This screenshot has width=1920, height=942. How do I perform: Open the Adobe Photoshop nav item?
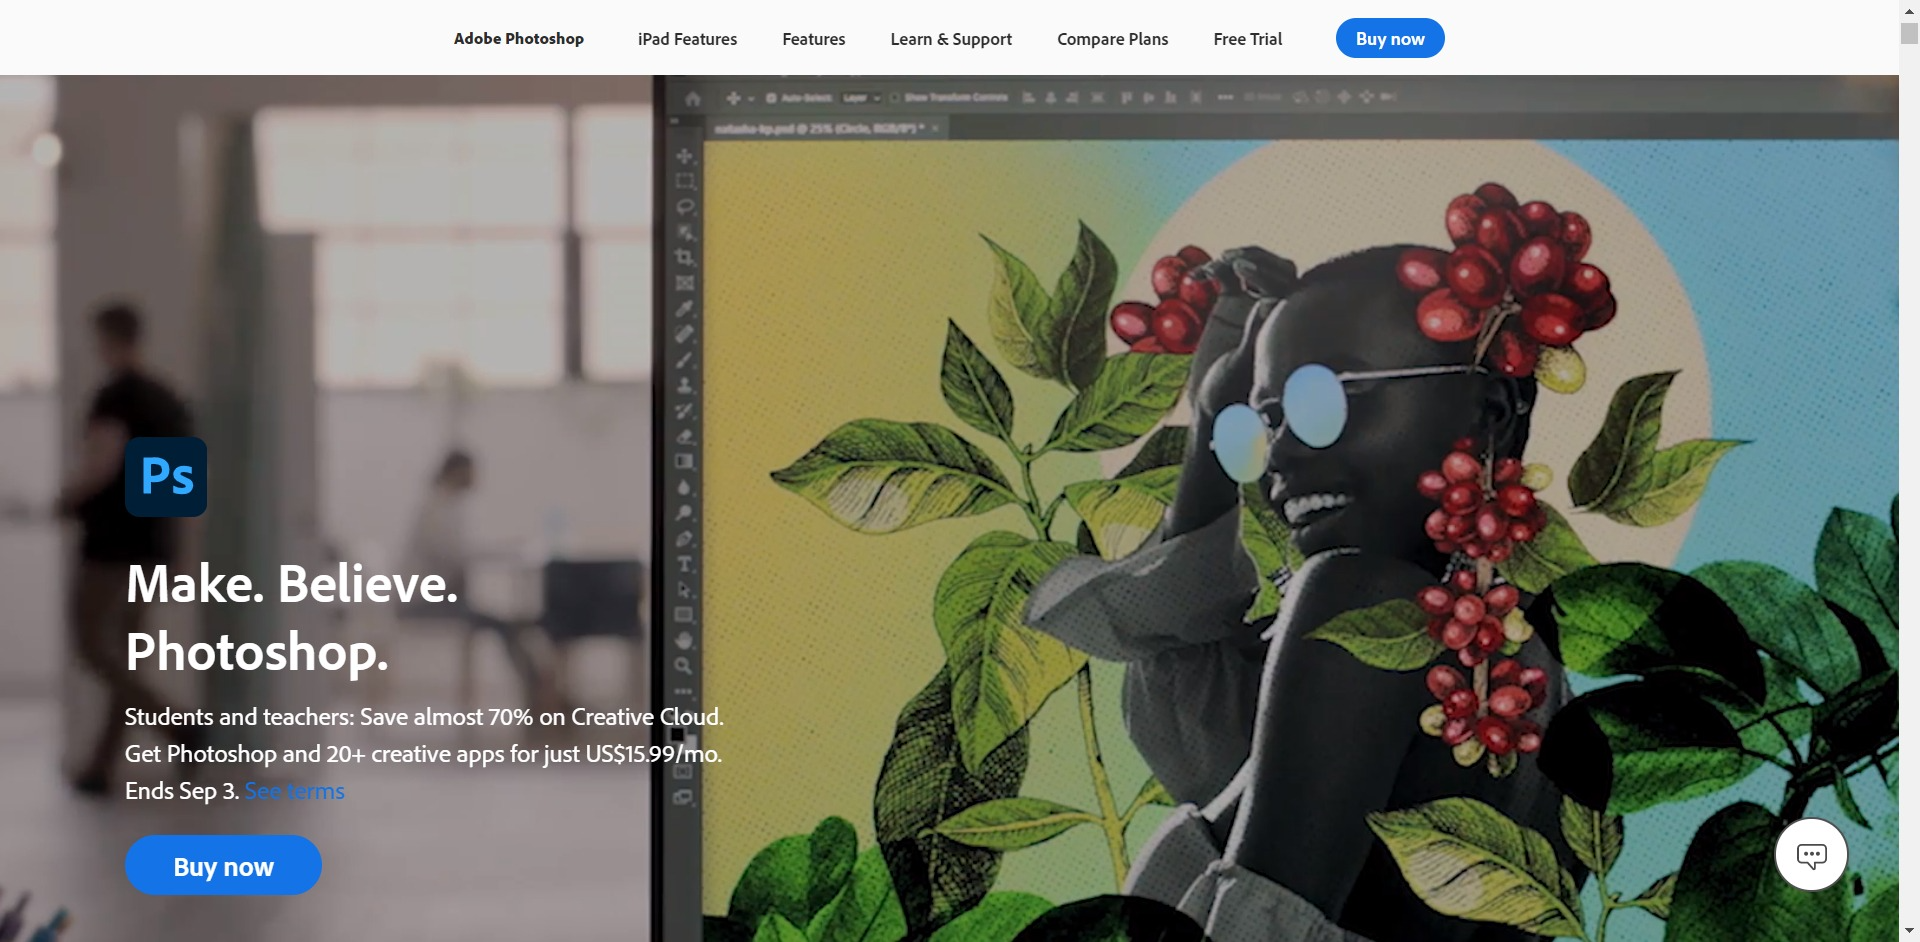click(518, 38)
